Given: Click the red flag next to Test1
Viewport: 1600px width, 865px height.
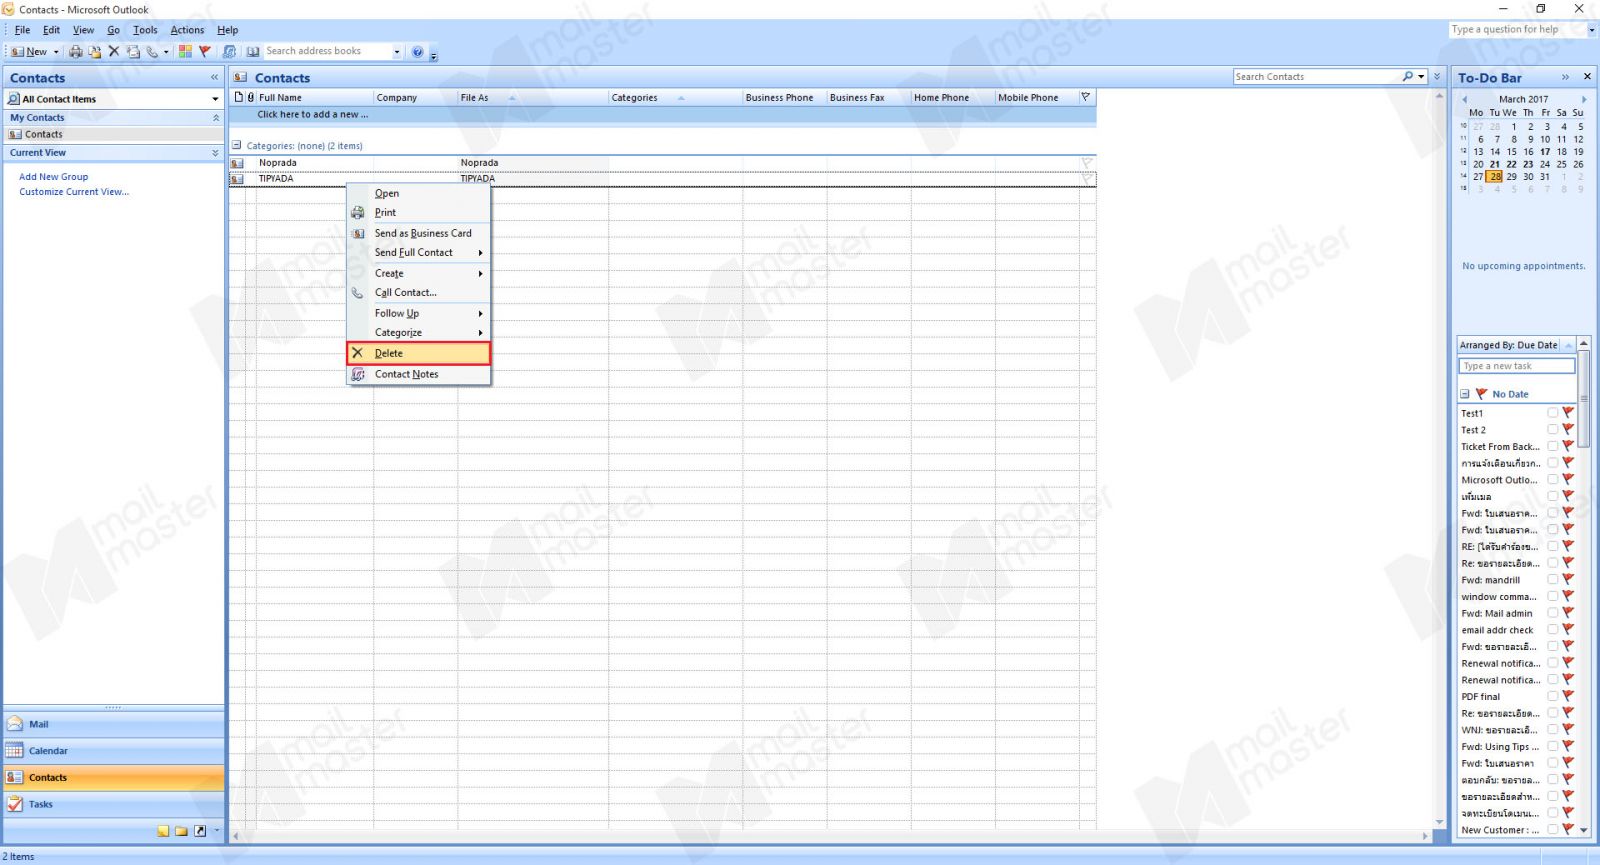Looking at the screenshot, I should pyautogui.click(x=1568, y=413).
